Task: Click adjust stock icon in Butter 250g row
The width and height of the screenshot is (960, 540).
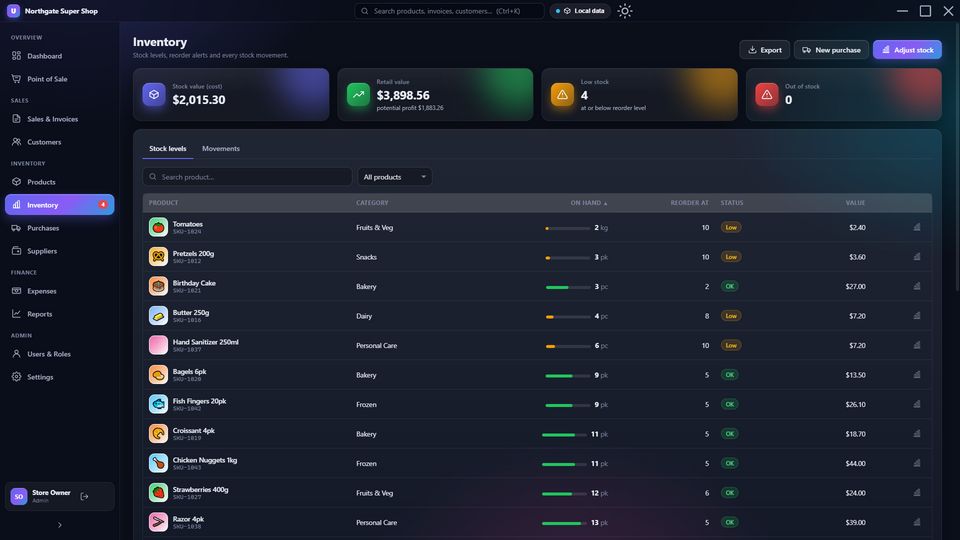Action: 917,315
